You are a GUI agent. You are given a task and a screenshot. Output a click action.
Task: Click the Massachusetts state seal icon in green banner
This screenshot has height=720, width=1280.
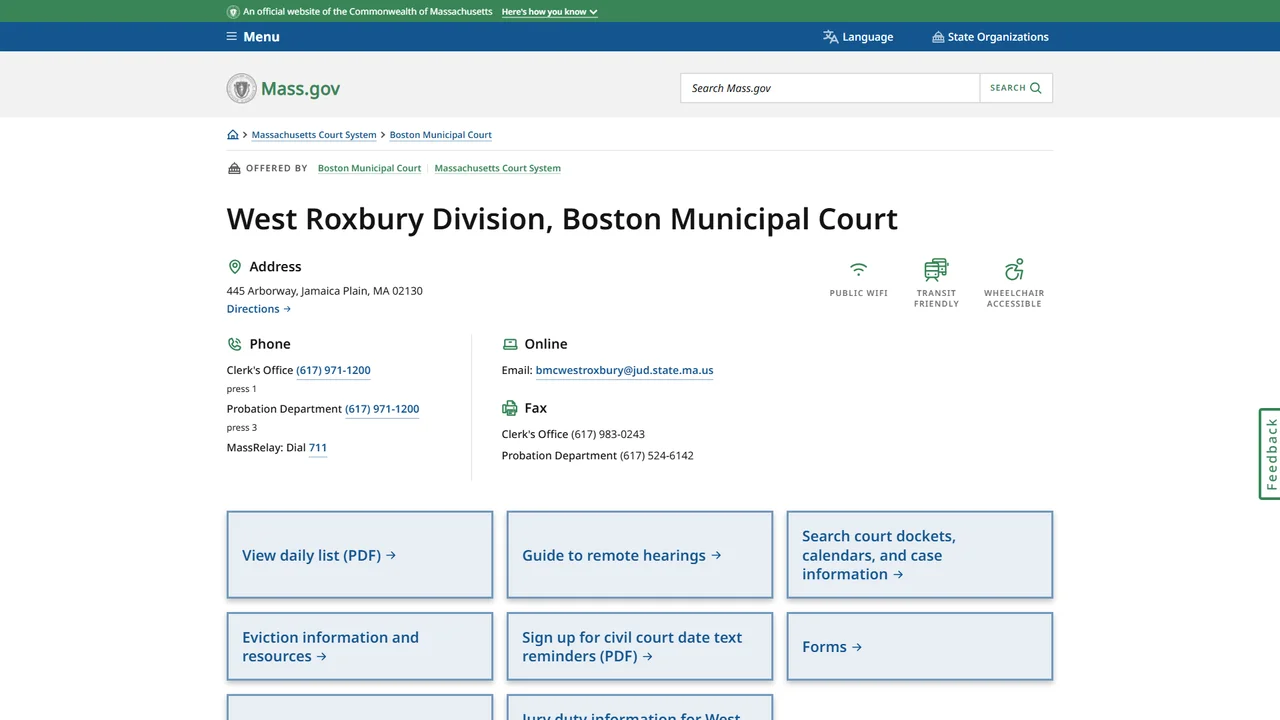tap(233, 12)
